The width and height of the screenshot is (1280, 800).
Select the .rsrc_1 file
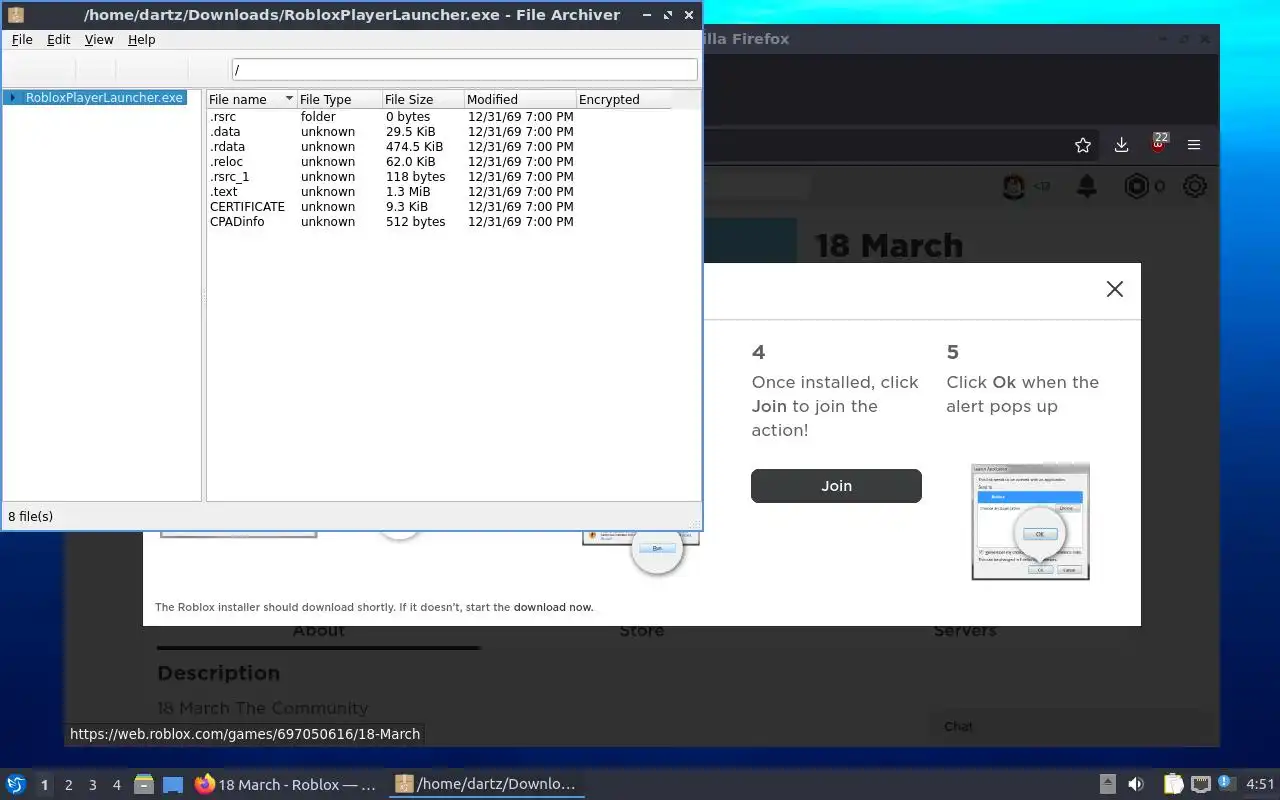tap(438, 177)
